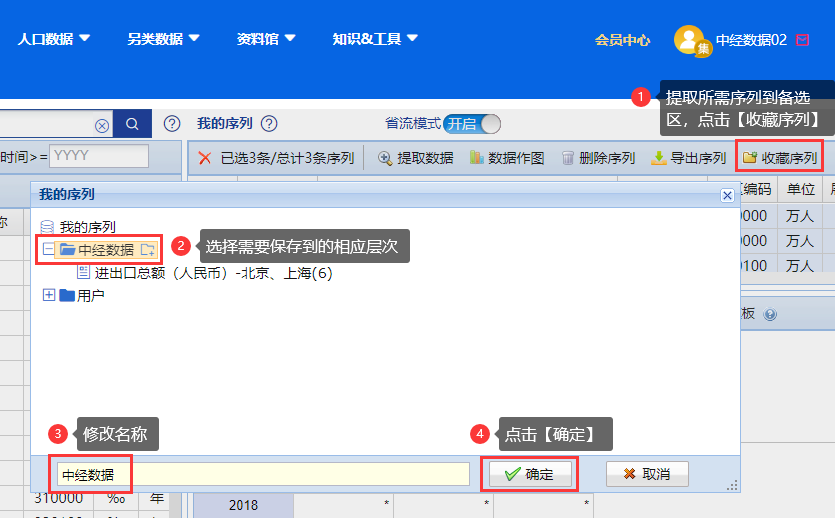Image resolution: width=835 pixels, height=518 pixels.
Task: Click the search magnifier button
Action: pyautogui.click(x=131, y=124)
